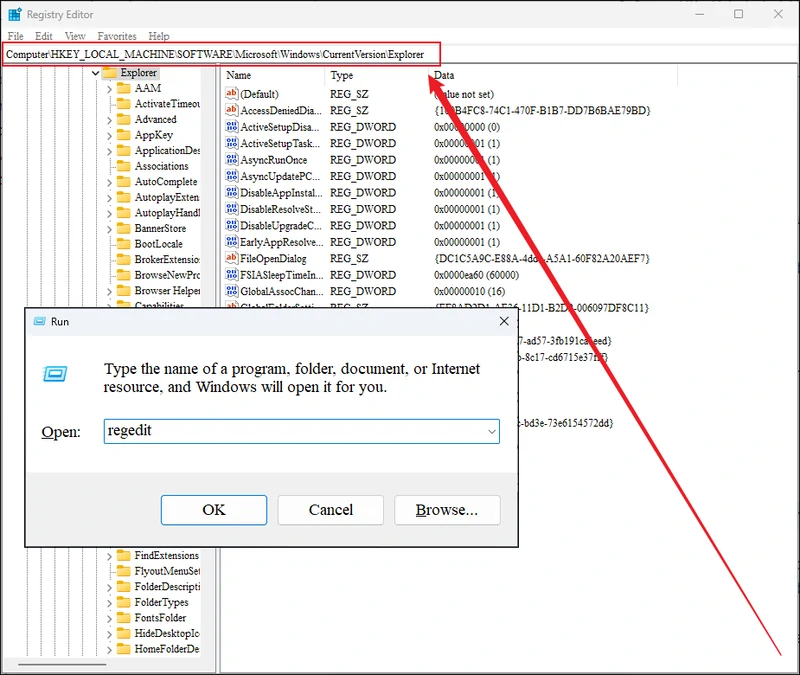
Task: Click the Run dialog title icon
Action: pyautogui.click(x=39, y=321)
